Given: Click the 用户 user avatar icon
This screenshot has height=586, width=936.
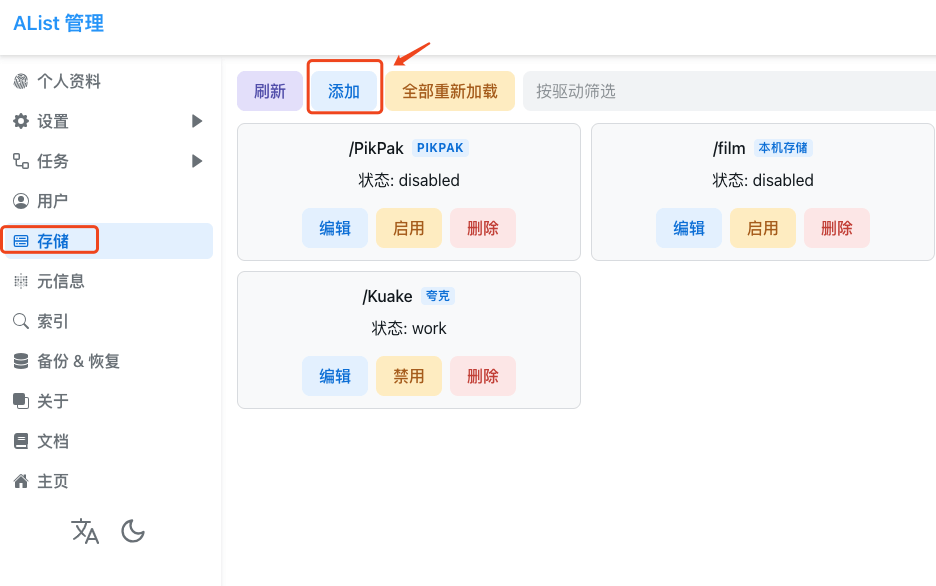Looking at the screenshot, I should [21, 201].
